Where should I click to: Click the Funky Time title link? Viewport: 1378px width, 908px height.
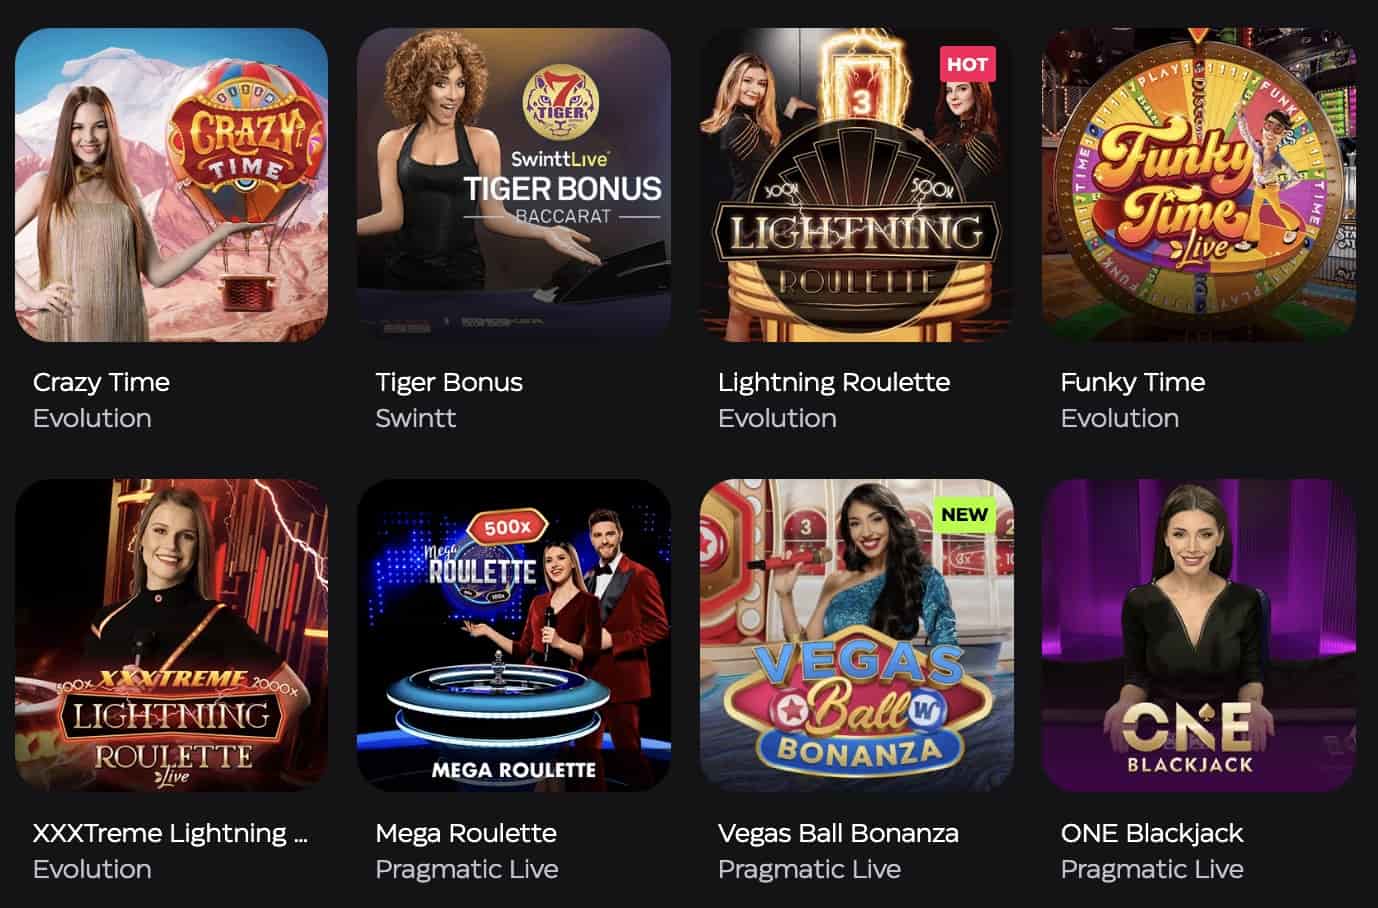coord(1133,382)
